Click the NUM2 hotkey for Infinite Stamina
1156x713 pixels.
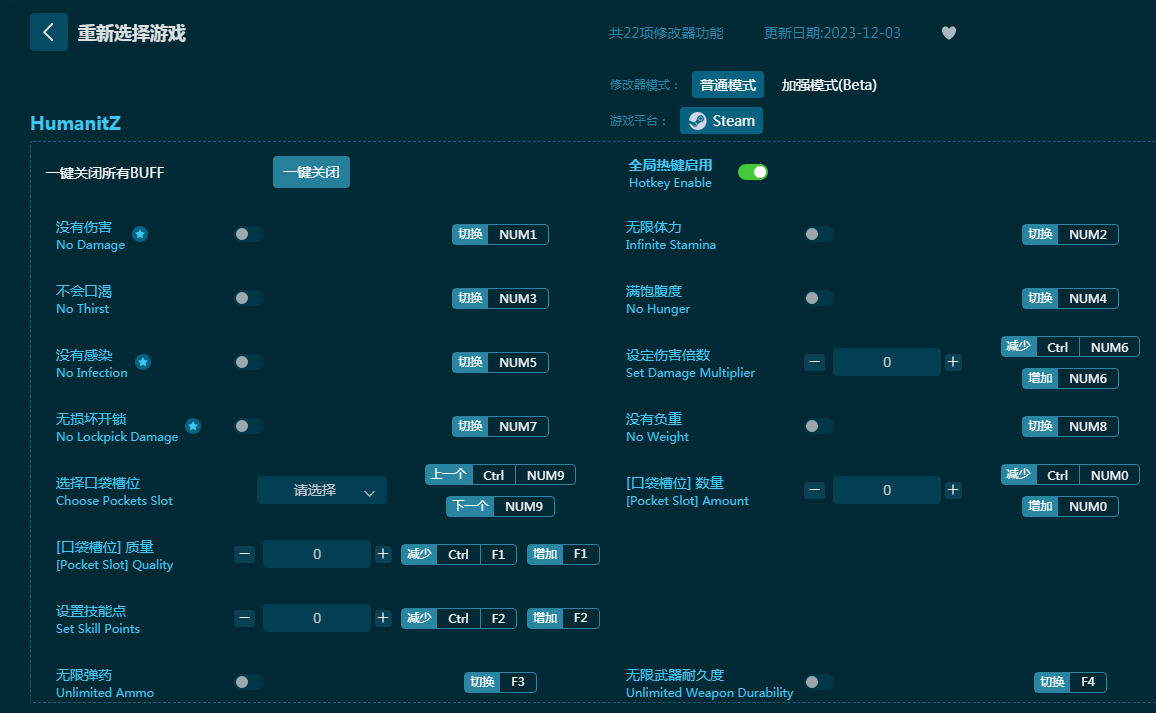1070,234
